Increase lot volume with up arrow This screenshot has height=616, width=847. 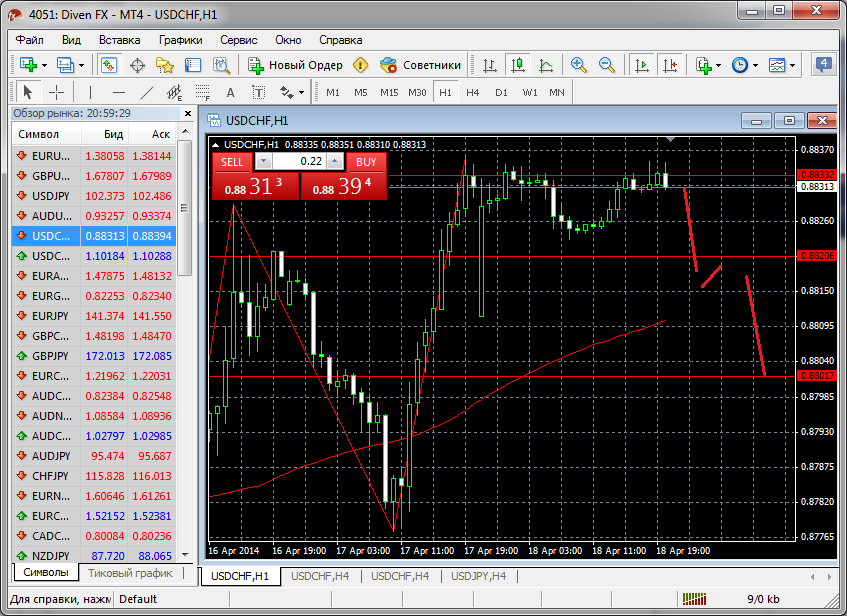click(335, 161)
